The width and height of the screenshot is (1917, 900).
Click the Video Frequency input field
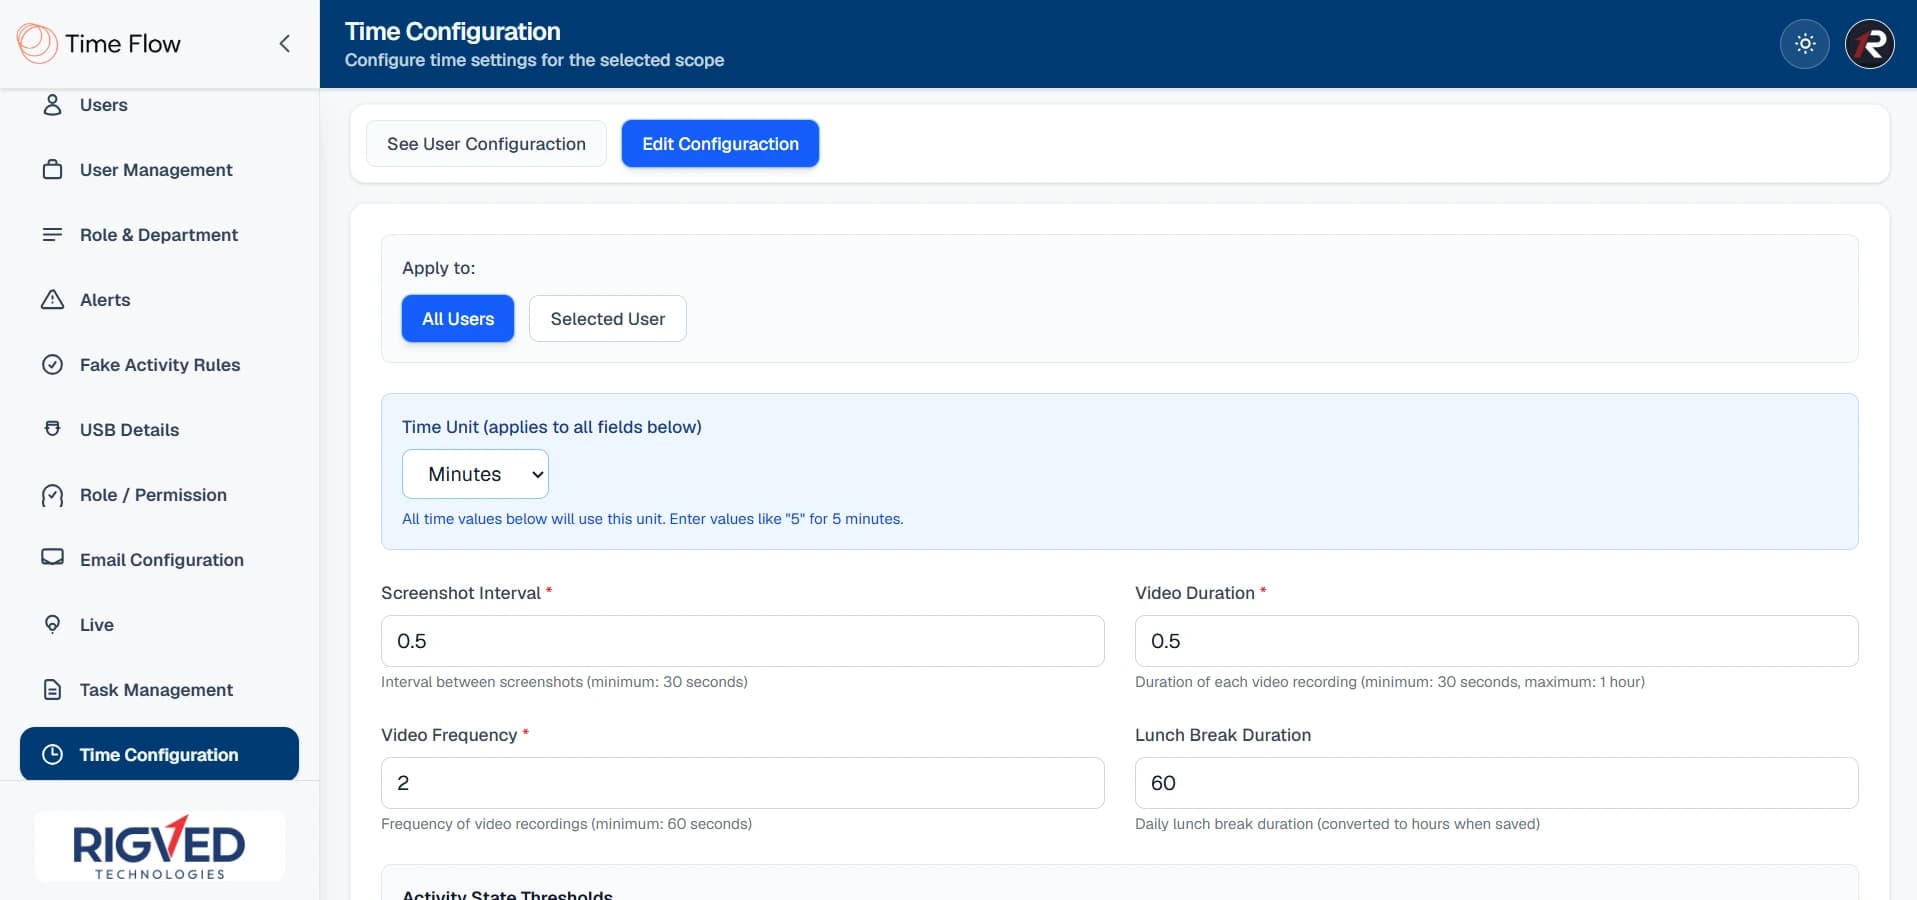743,783
